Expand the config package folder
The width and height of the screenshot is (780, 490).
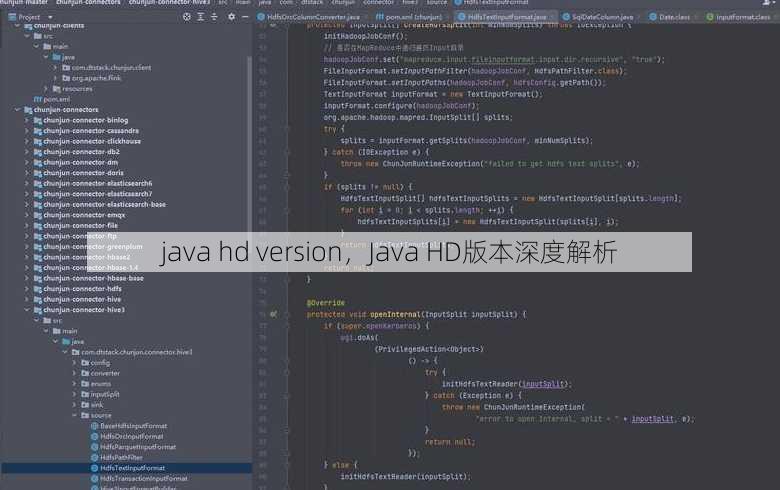click(x=75, y=363)
